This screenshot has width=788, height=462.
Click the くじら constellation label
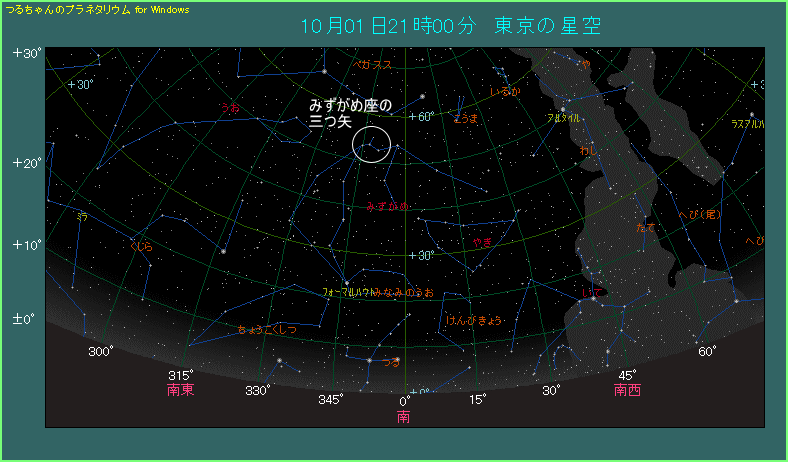(142, 245)
